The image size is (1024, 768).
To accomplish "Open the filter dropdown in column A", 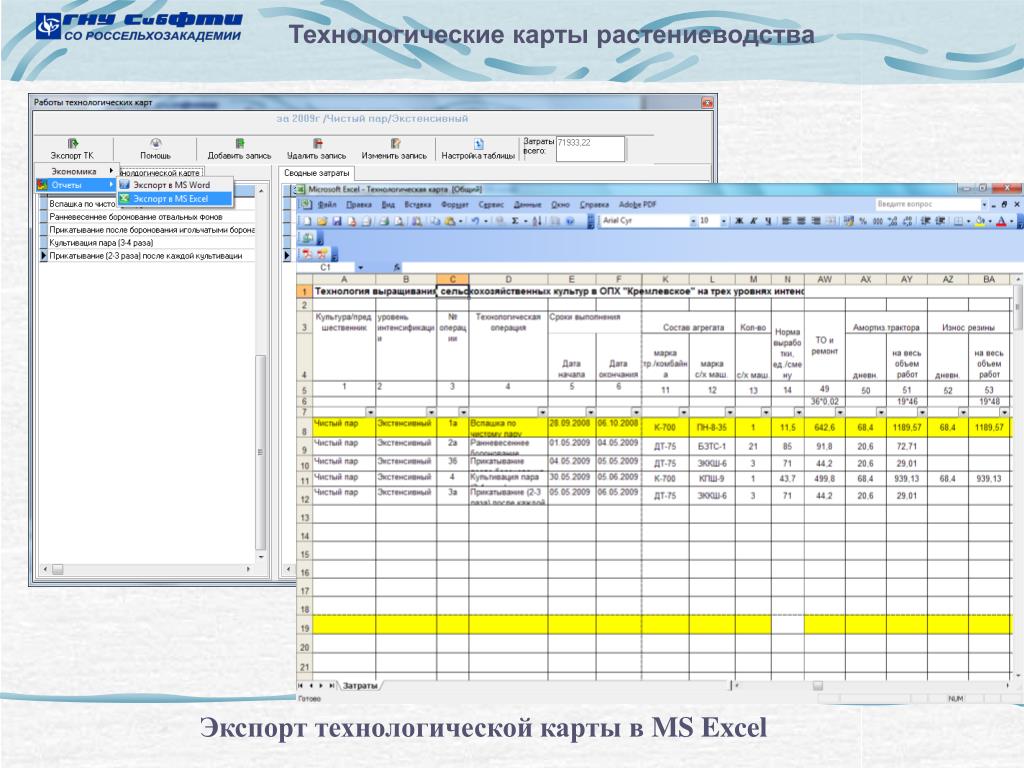I will coord(370,412).
